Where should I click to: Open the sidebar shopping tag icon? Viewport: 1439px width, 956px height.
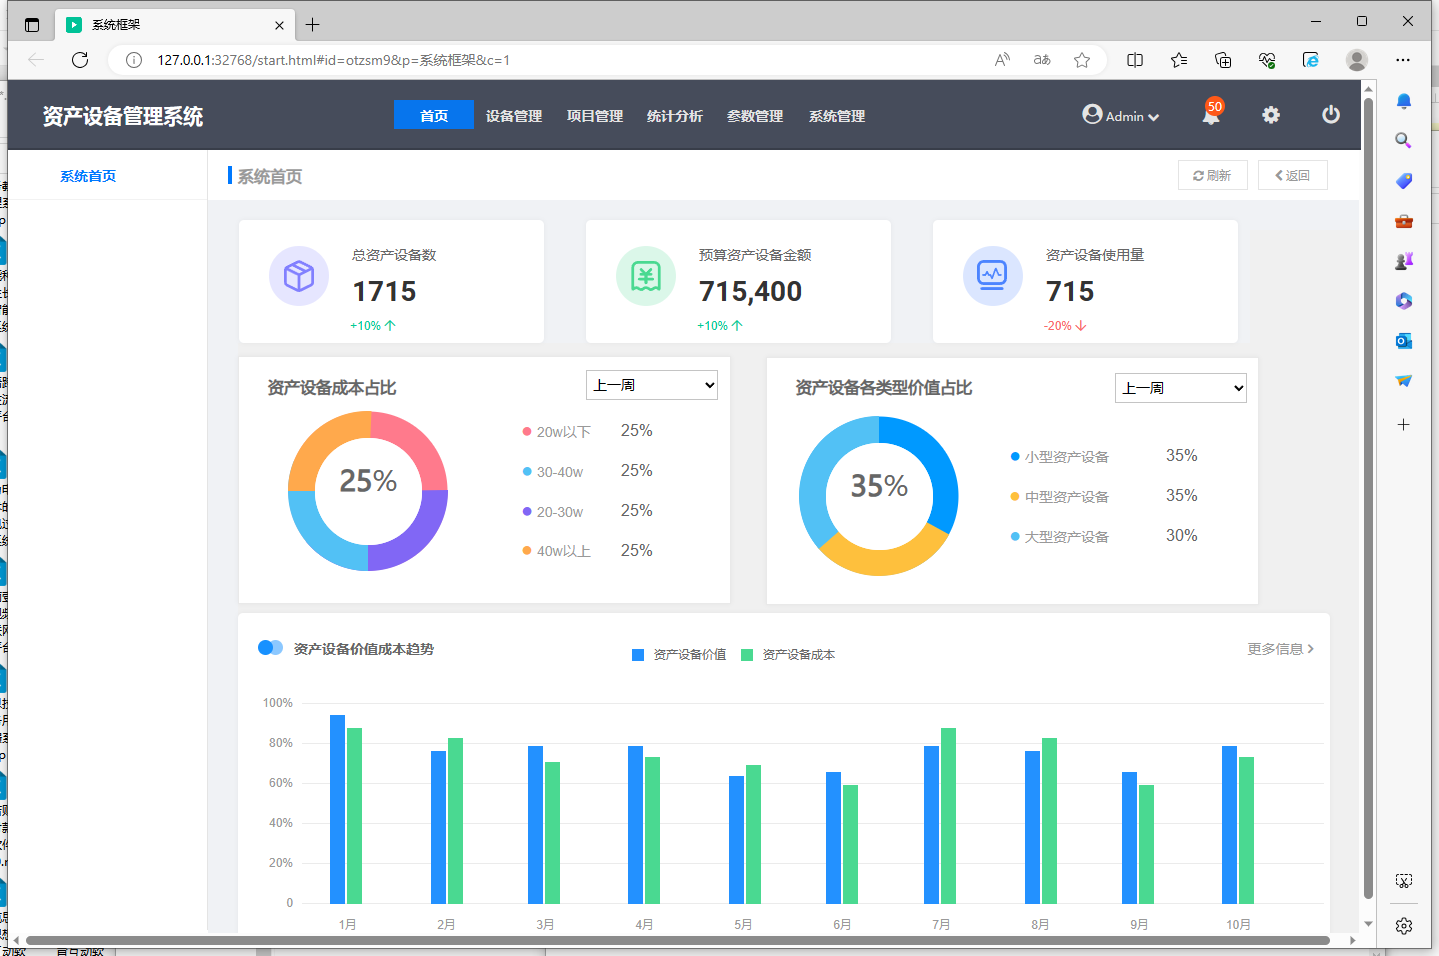pyautogui.click(x=1404, y=181)
